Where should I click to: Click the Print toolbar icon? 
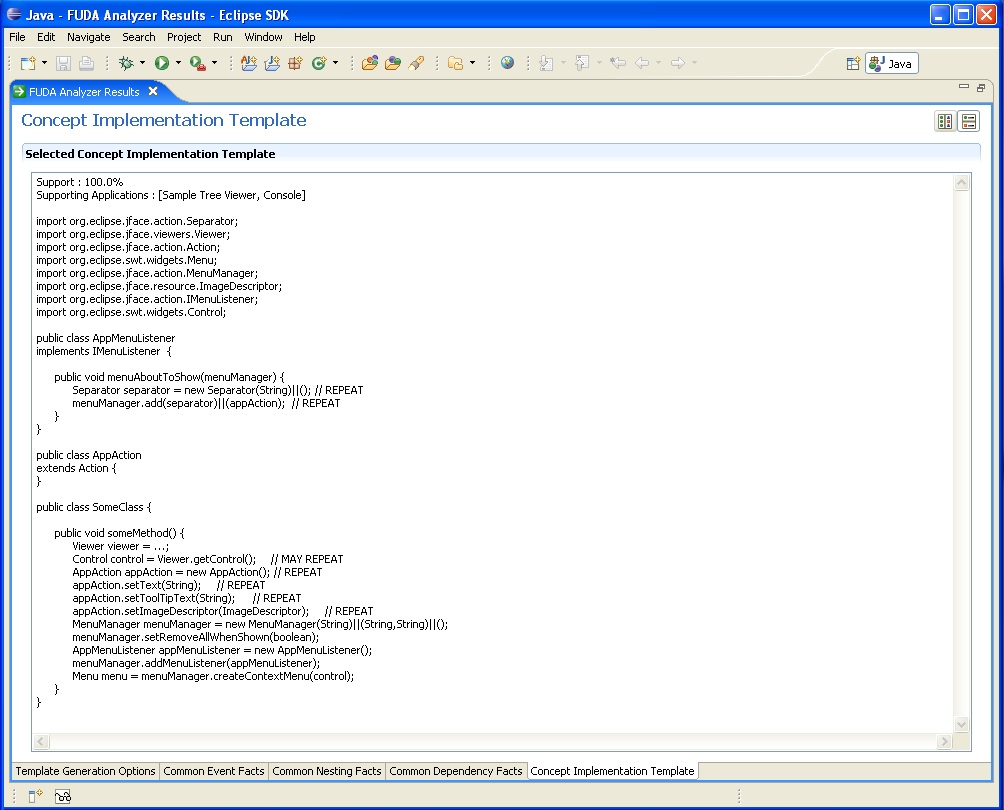[x=86, y=63]
